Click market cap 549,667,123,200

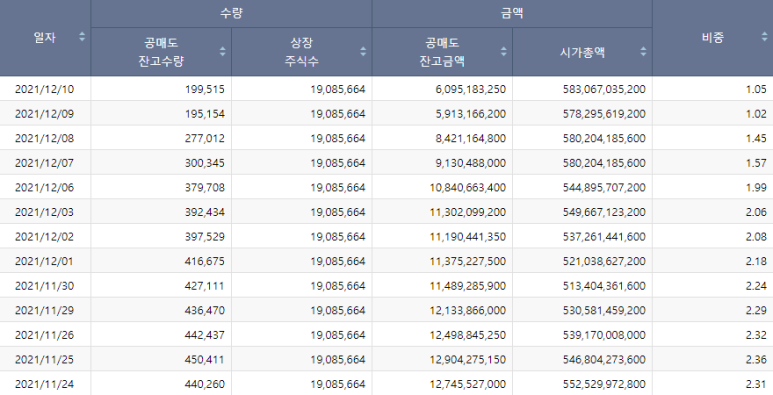click(x=604, y=212)
